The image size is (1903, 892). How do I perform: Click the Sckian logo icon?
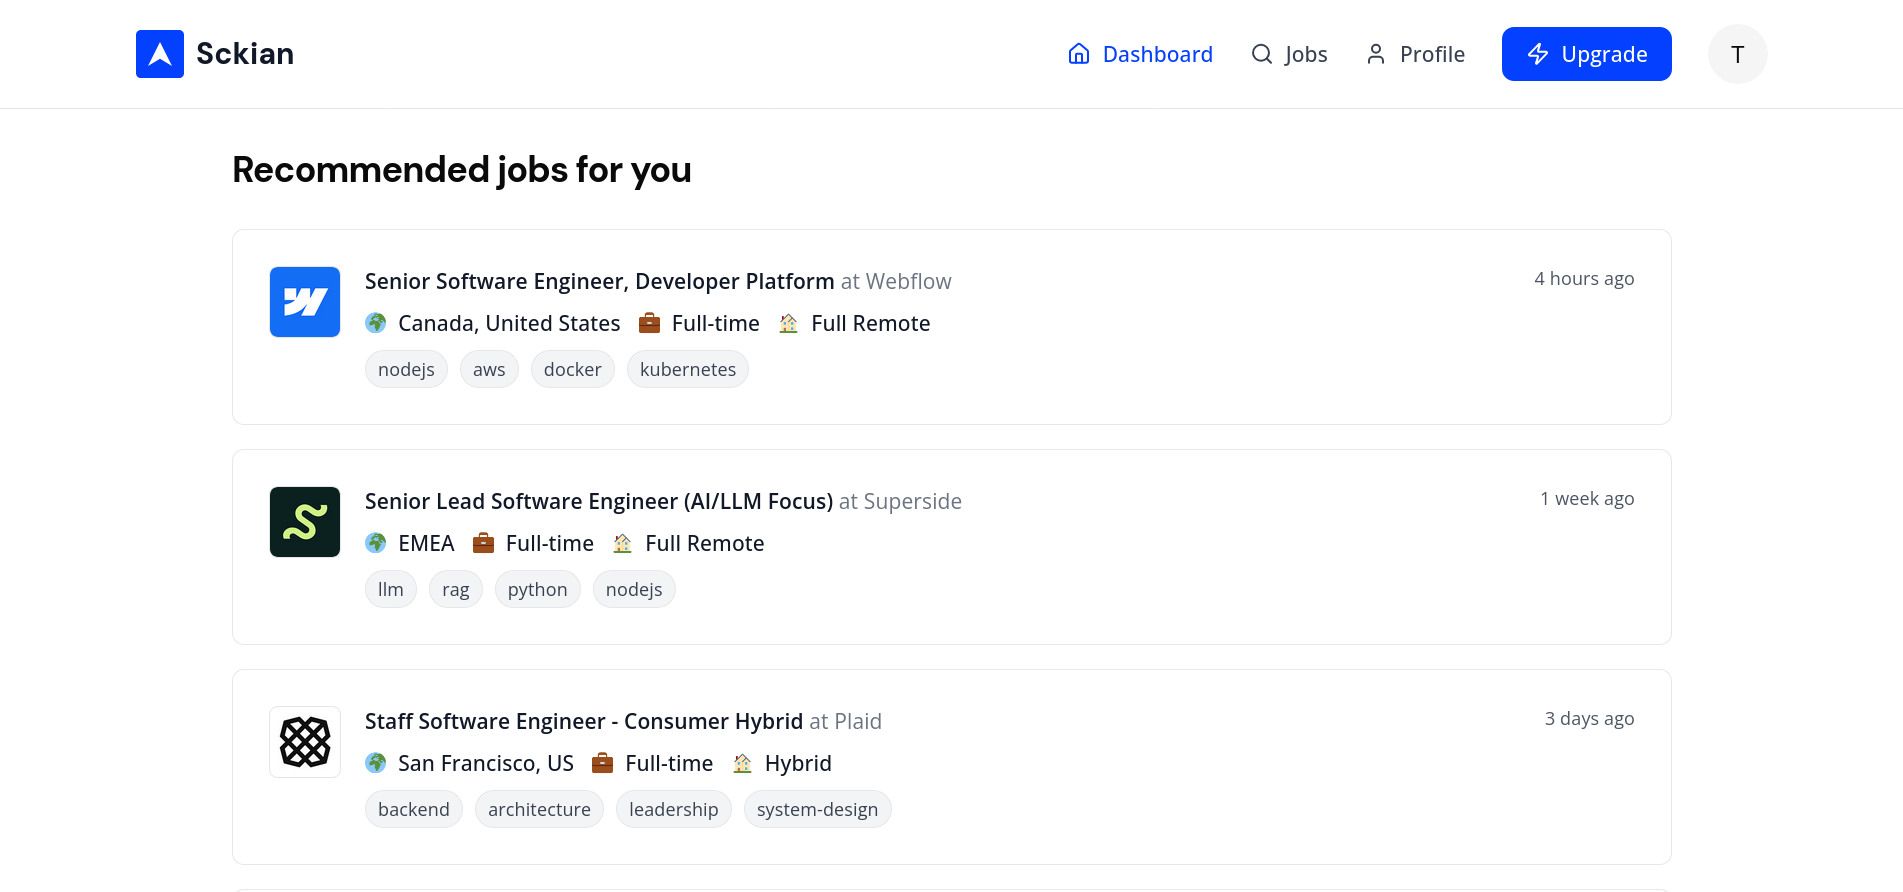pos(160,54)
